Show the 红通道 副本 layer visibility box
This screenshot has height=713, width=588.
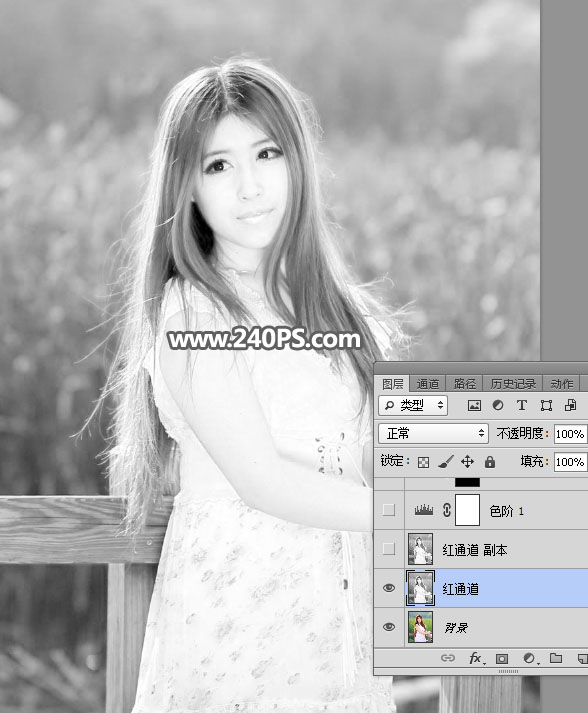tap(388, 549)
